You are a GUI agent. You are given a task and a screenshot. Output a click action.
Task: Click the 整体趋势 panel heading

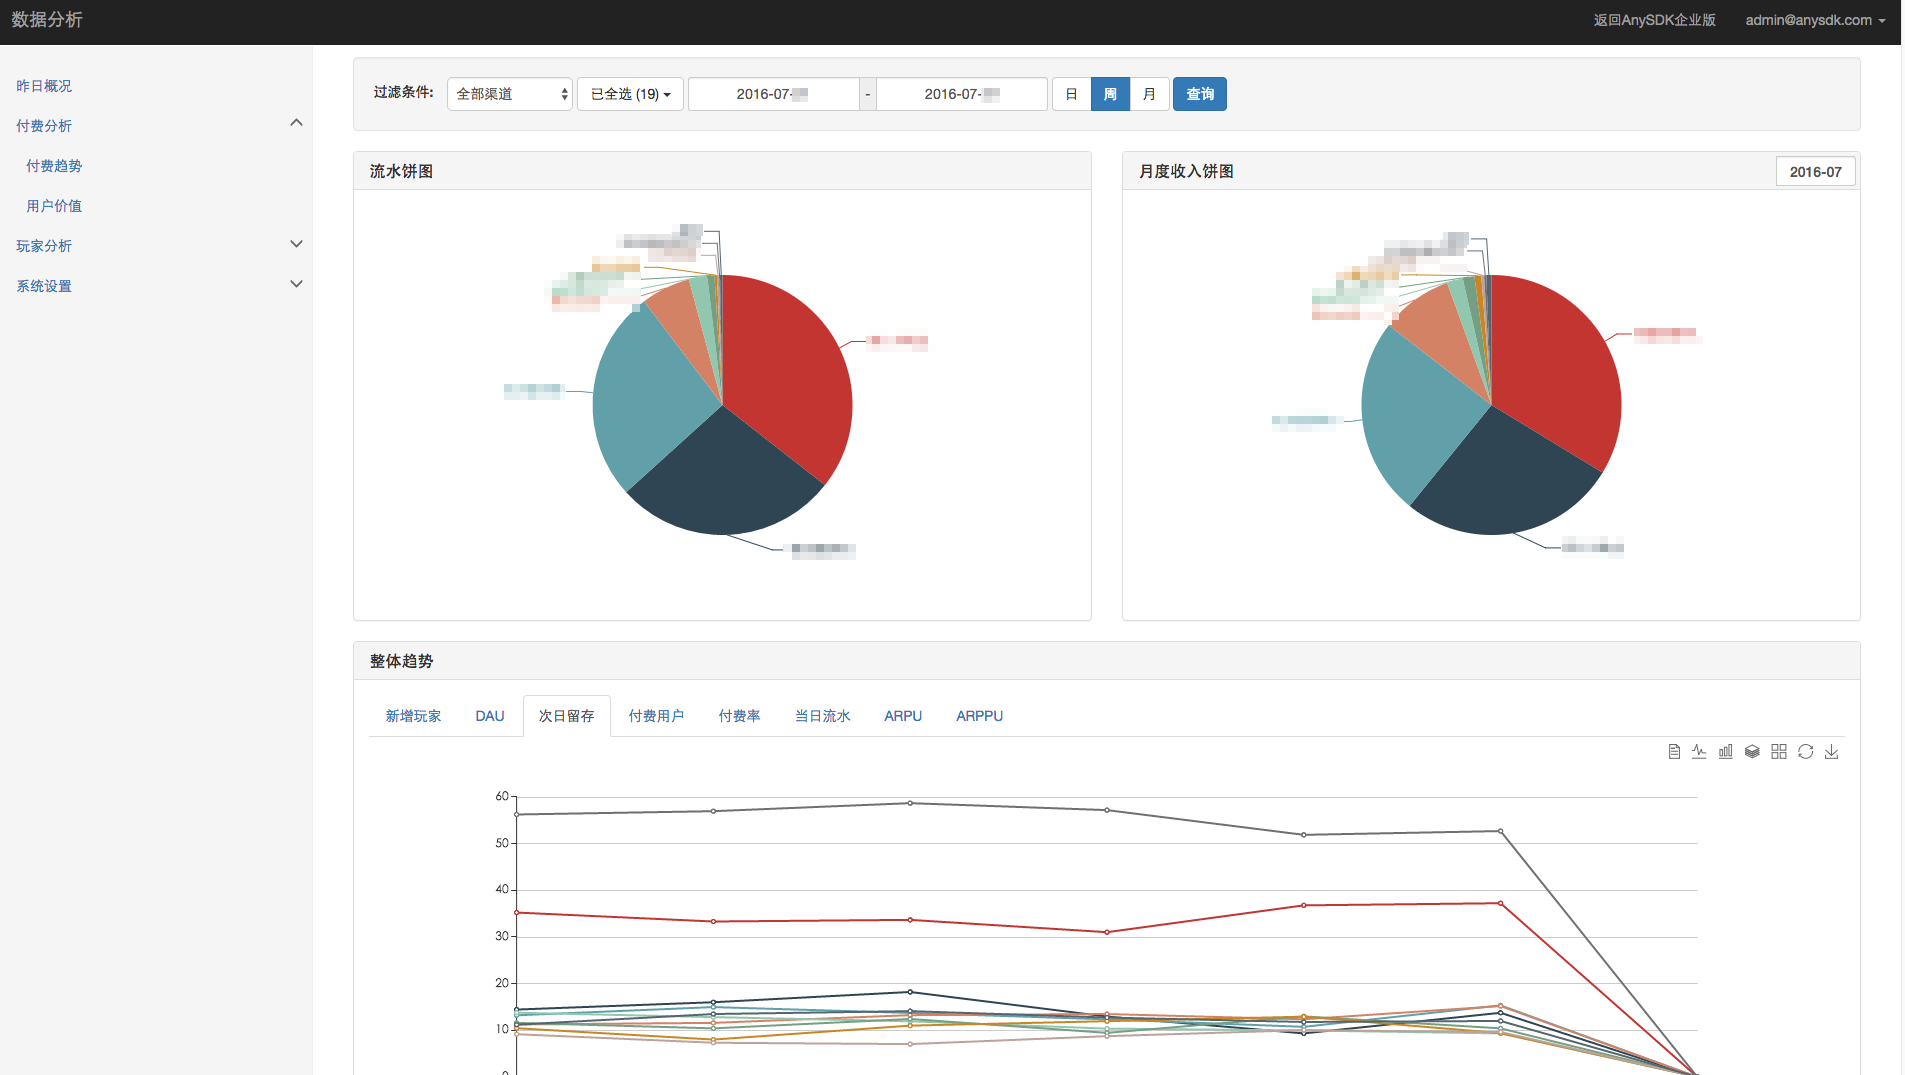[x=402, y=661]
